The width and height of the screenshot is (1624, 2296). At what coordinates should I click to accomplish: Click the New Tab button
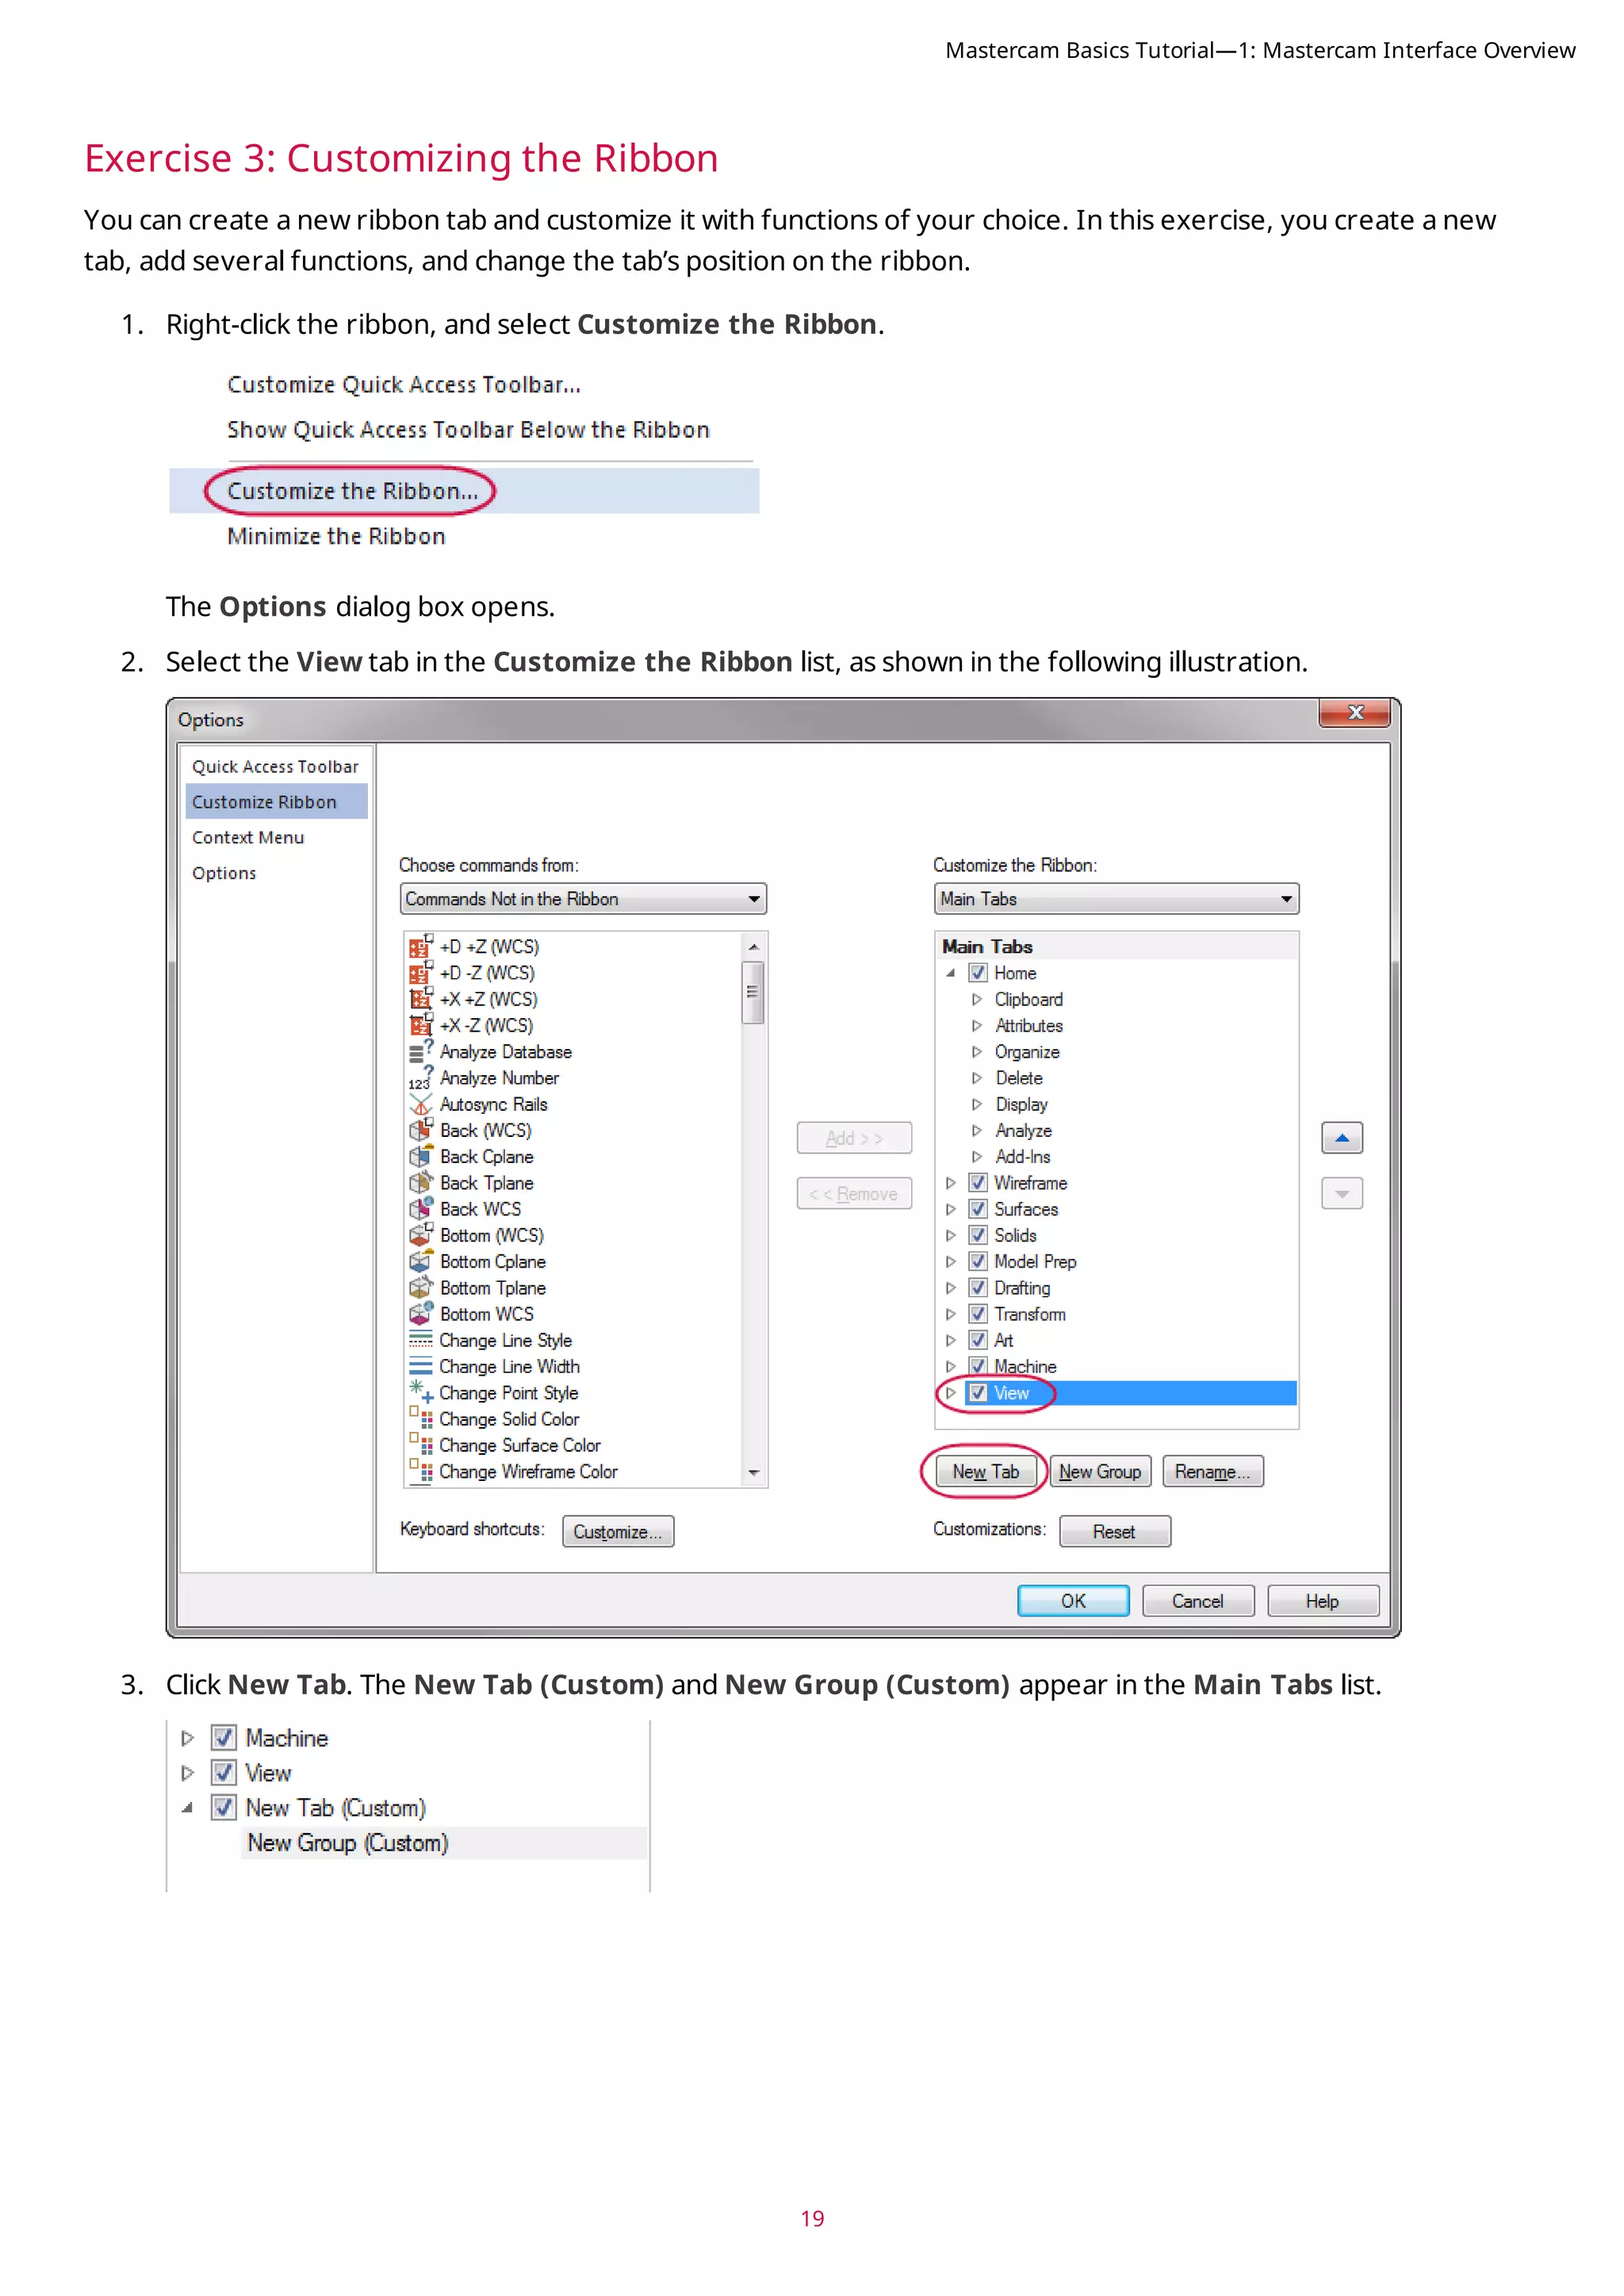[985, 1472]
